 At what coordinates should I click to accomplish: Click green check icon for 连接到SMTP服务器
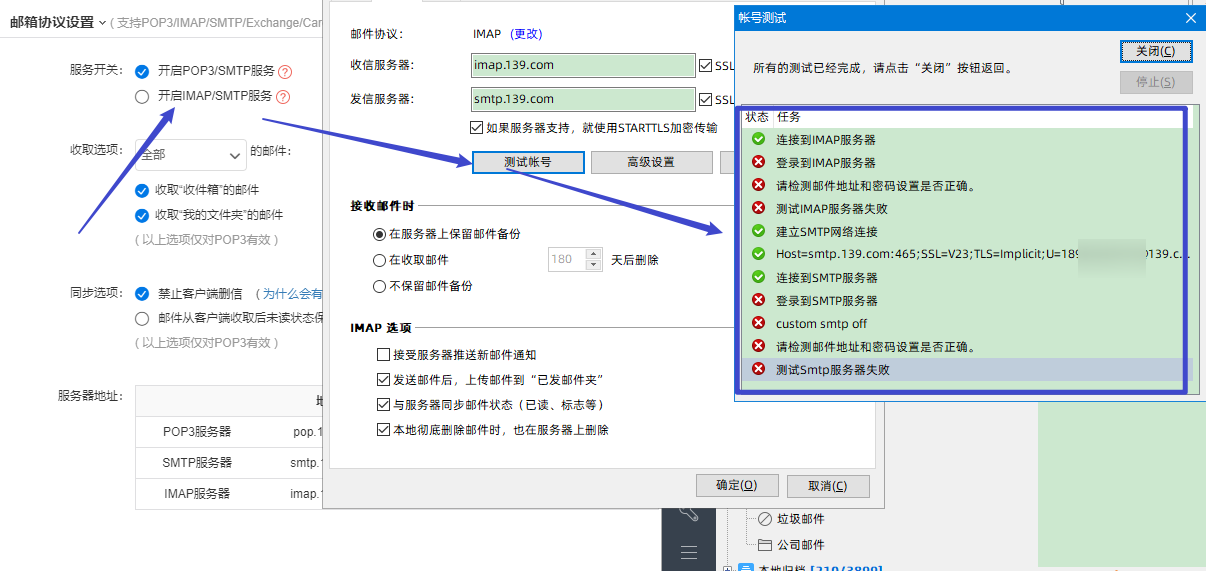pyautogui.click(x=759, y=277)
